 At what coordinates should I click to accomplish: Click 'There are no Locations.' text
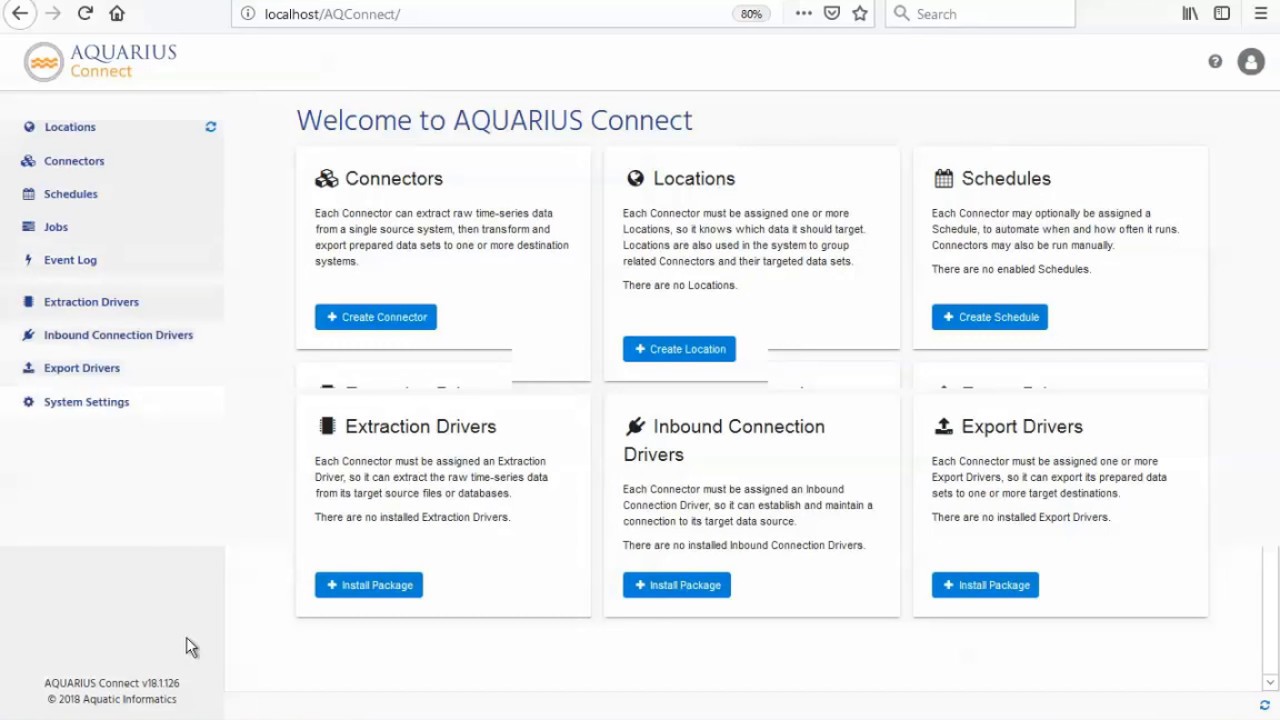[680, 286]
